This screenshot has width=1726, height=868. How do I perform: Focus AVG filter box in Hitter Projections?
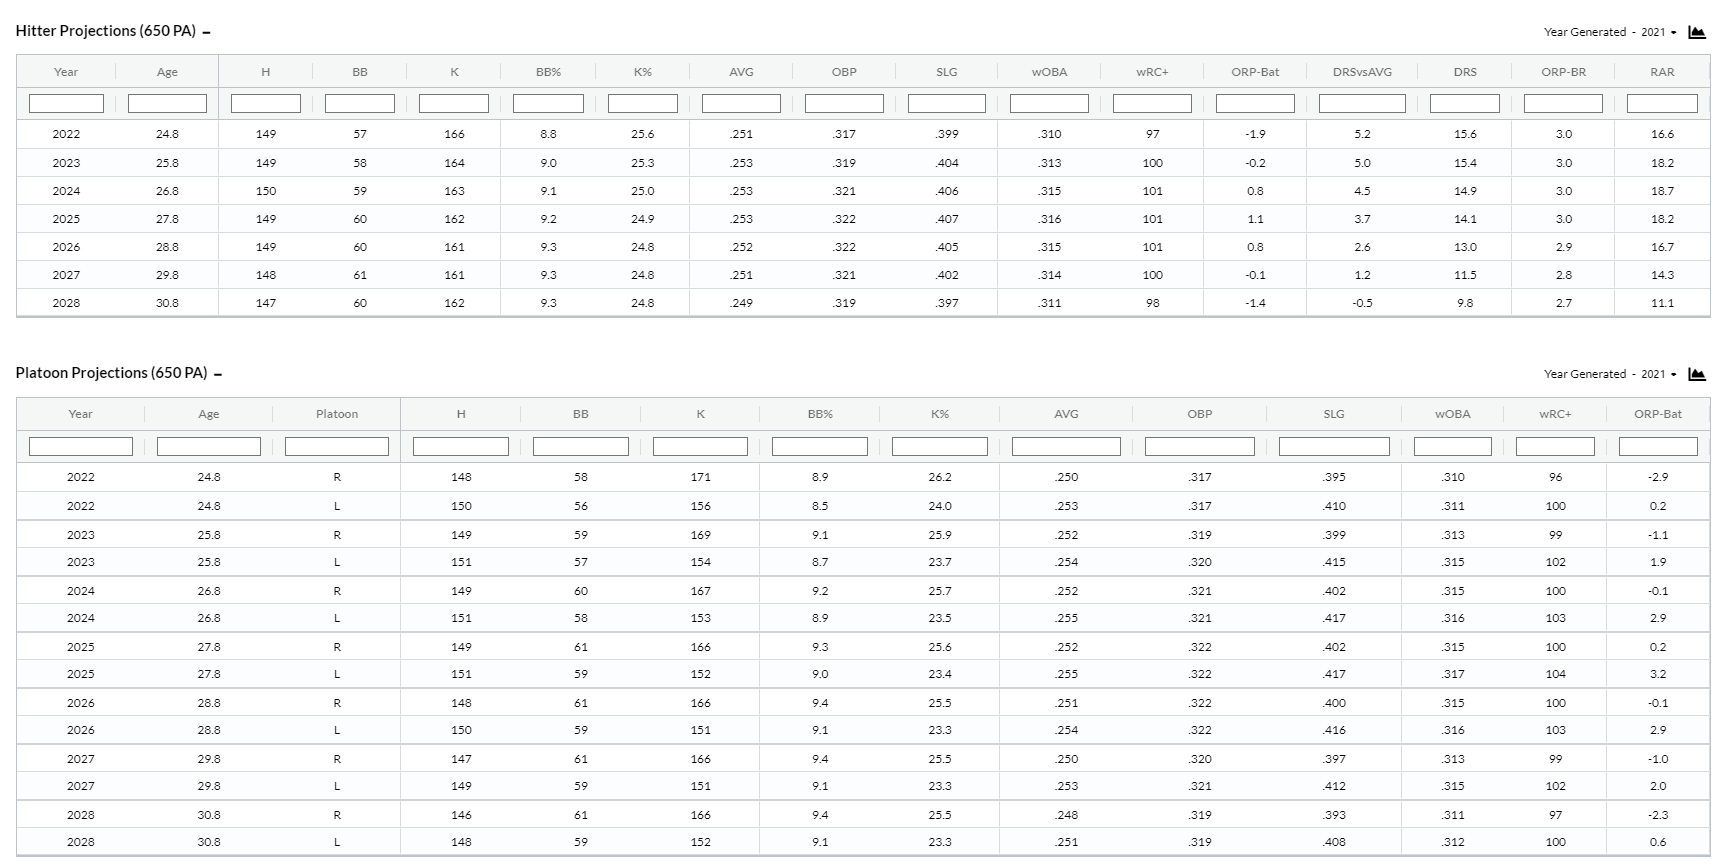click(x=741, y=103)
